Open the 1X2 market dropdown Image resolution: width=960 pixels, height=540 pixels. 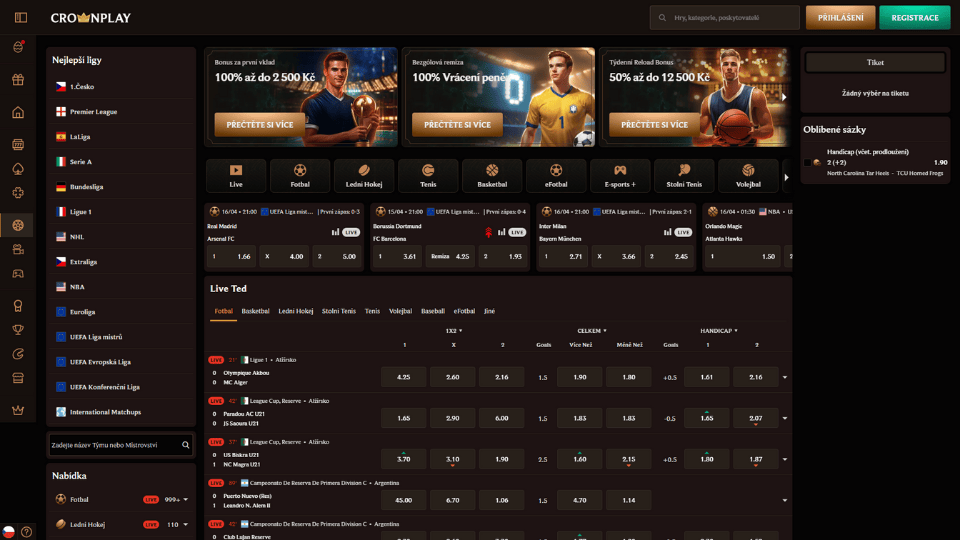pyautogui.click(x=454, y=331)
